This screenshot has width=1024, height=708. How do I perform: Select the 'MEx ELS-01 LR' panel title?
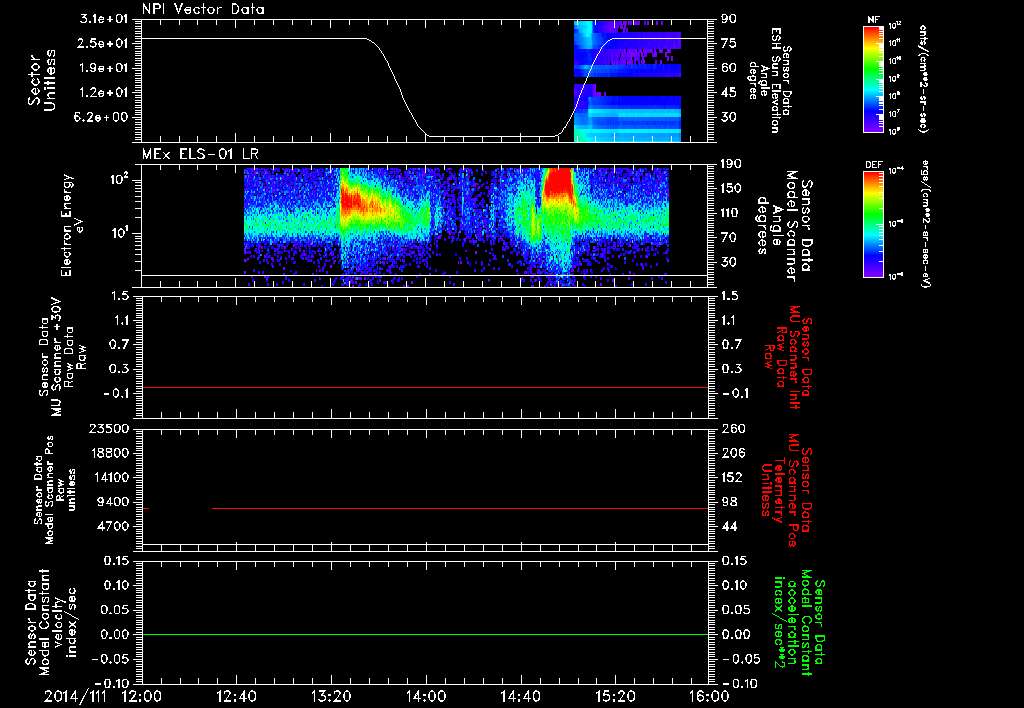coord(200,155)
